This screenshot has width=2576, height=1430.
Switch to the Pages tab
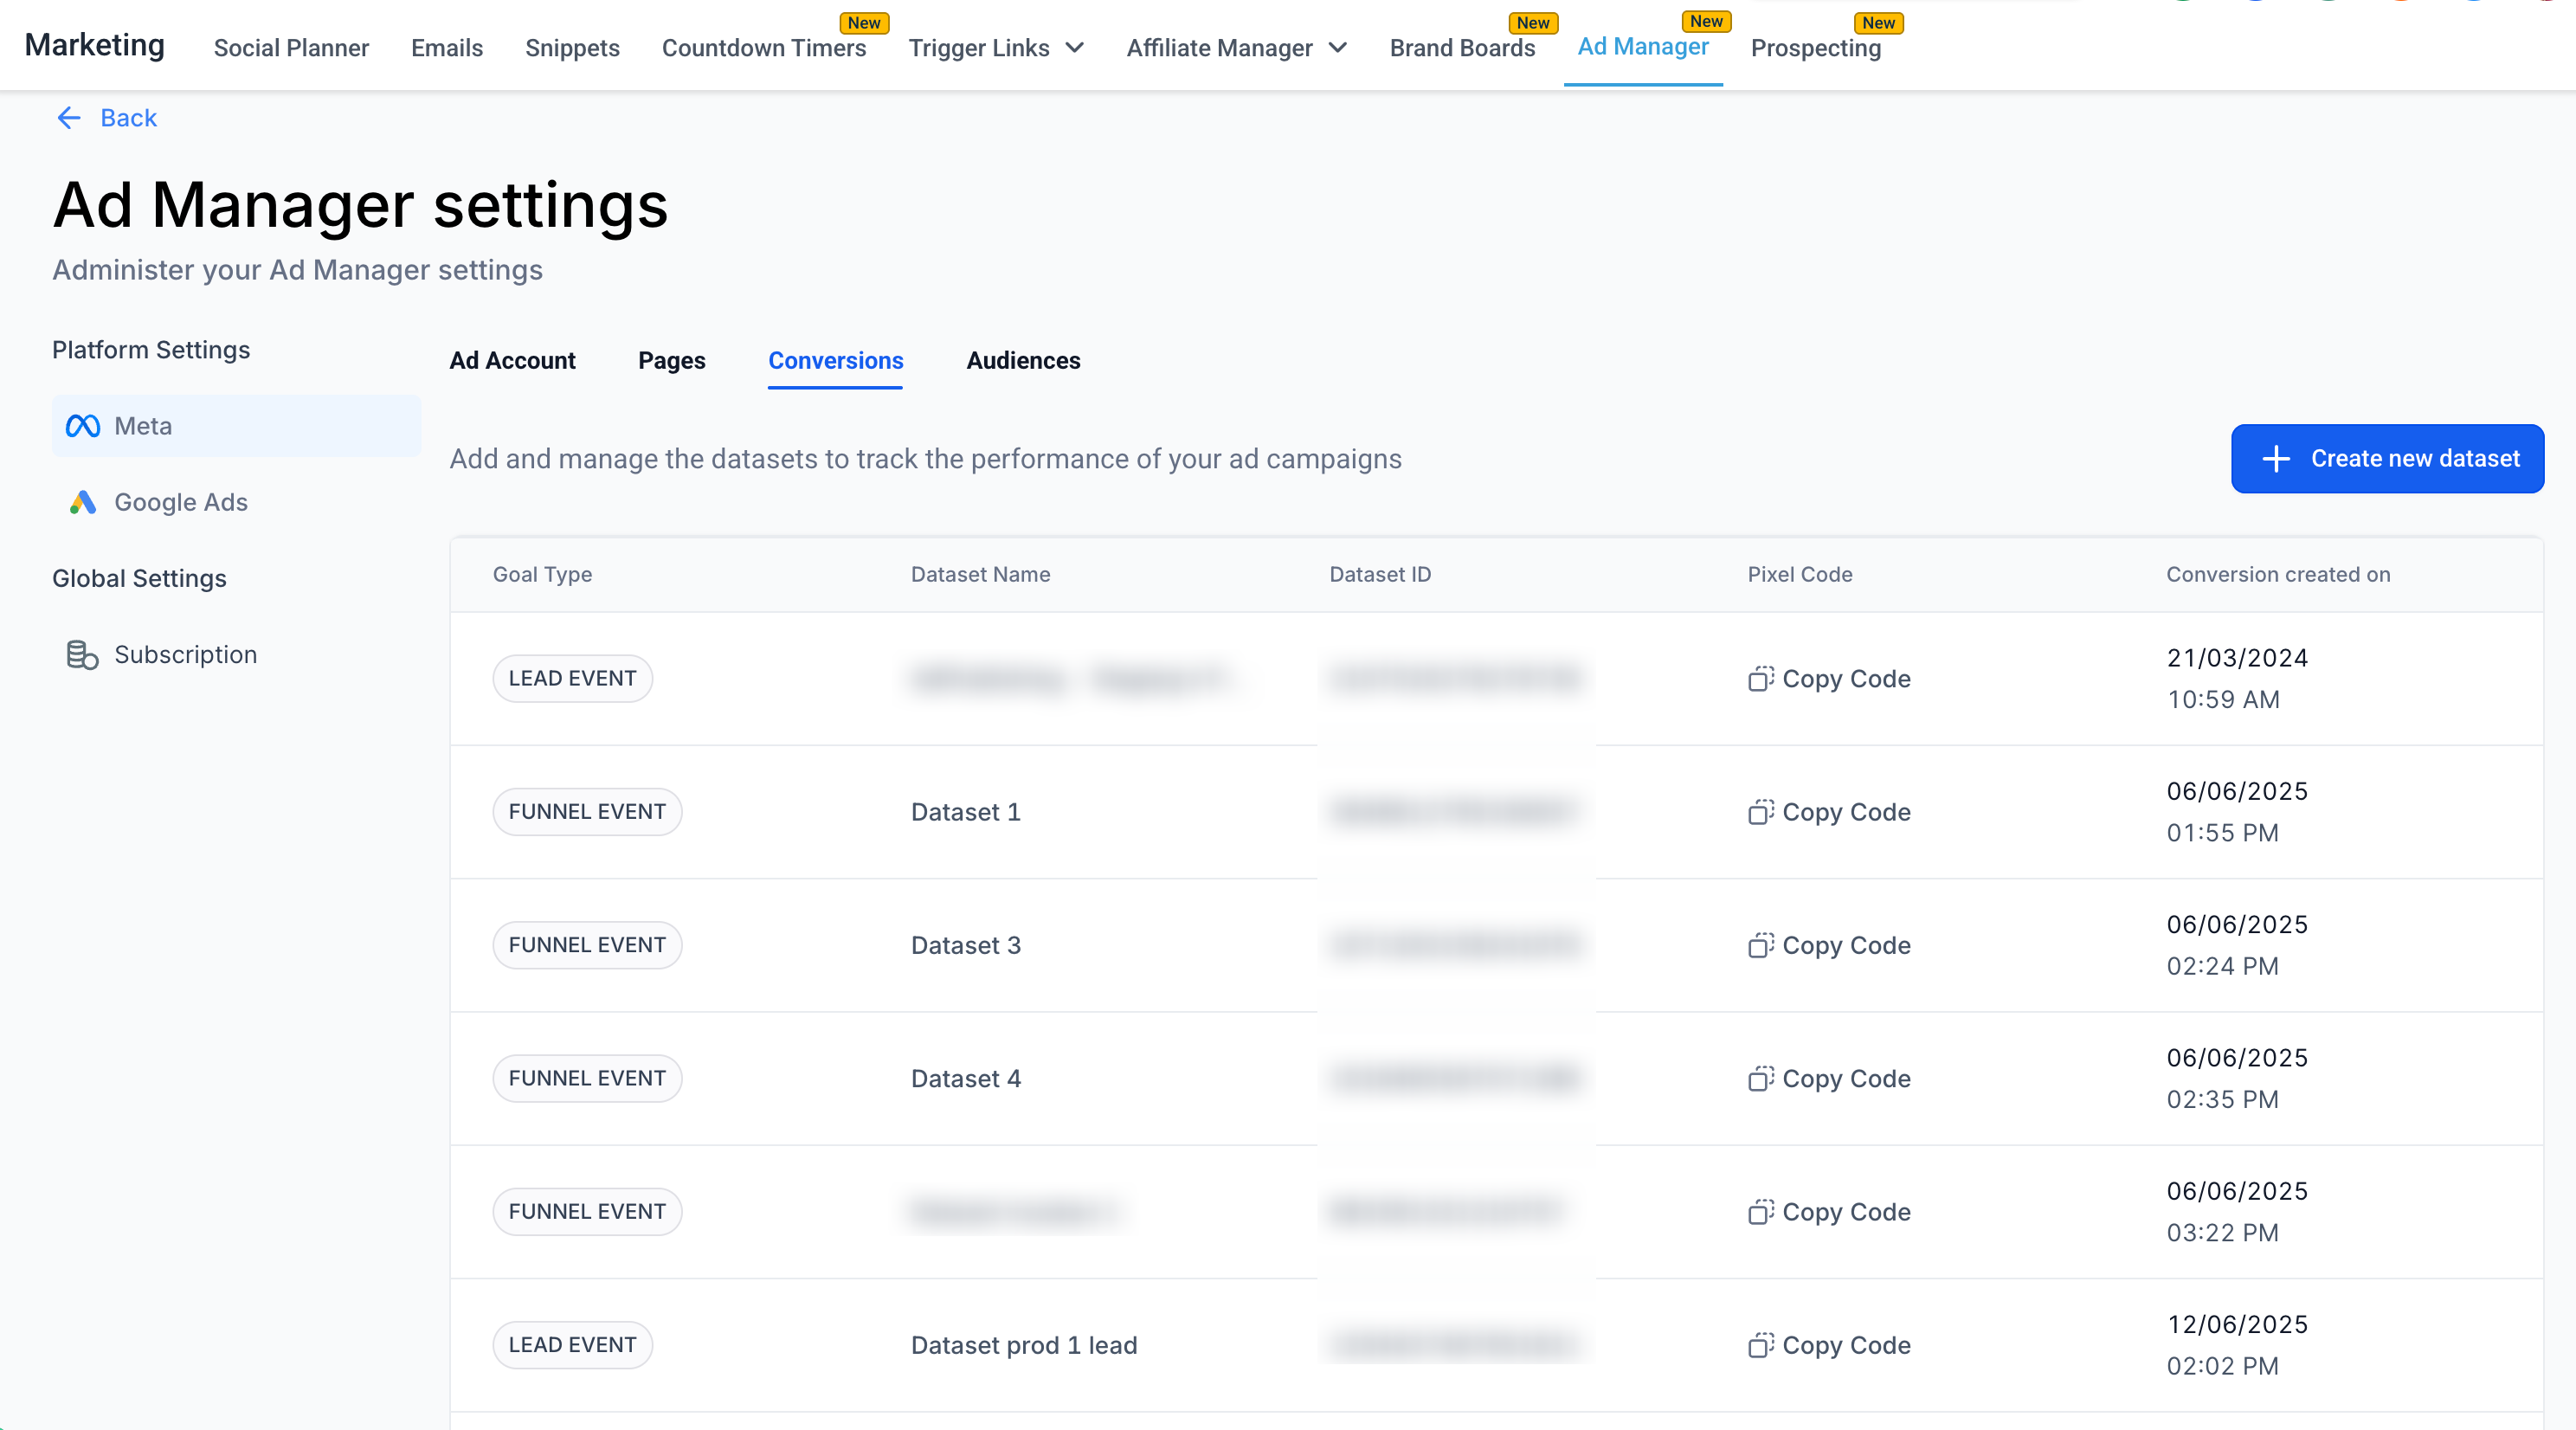click(671, 360)
